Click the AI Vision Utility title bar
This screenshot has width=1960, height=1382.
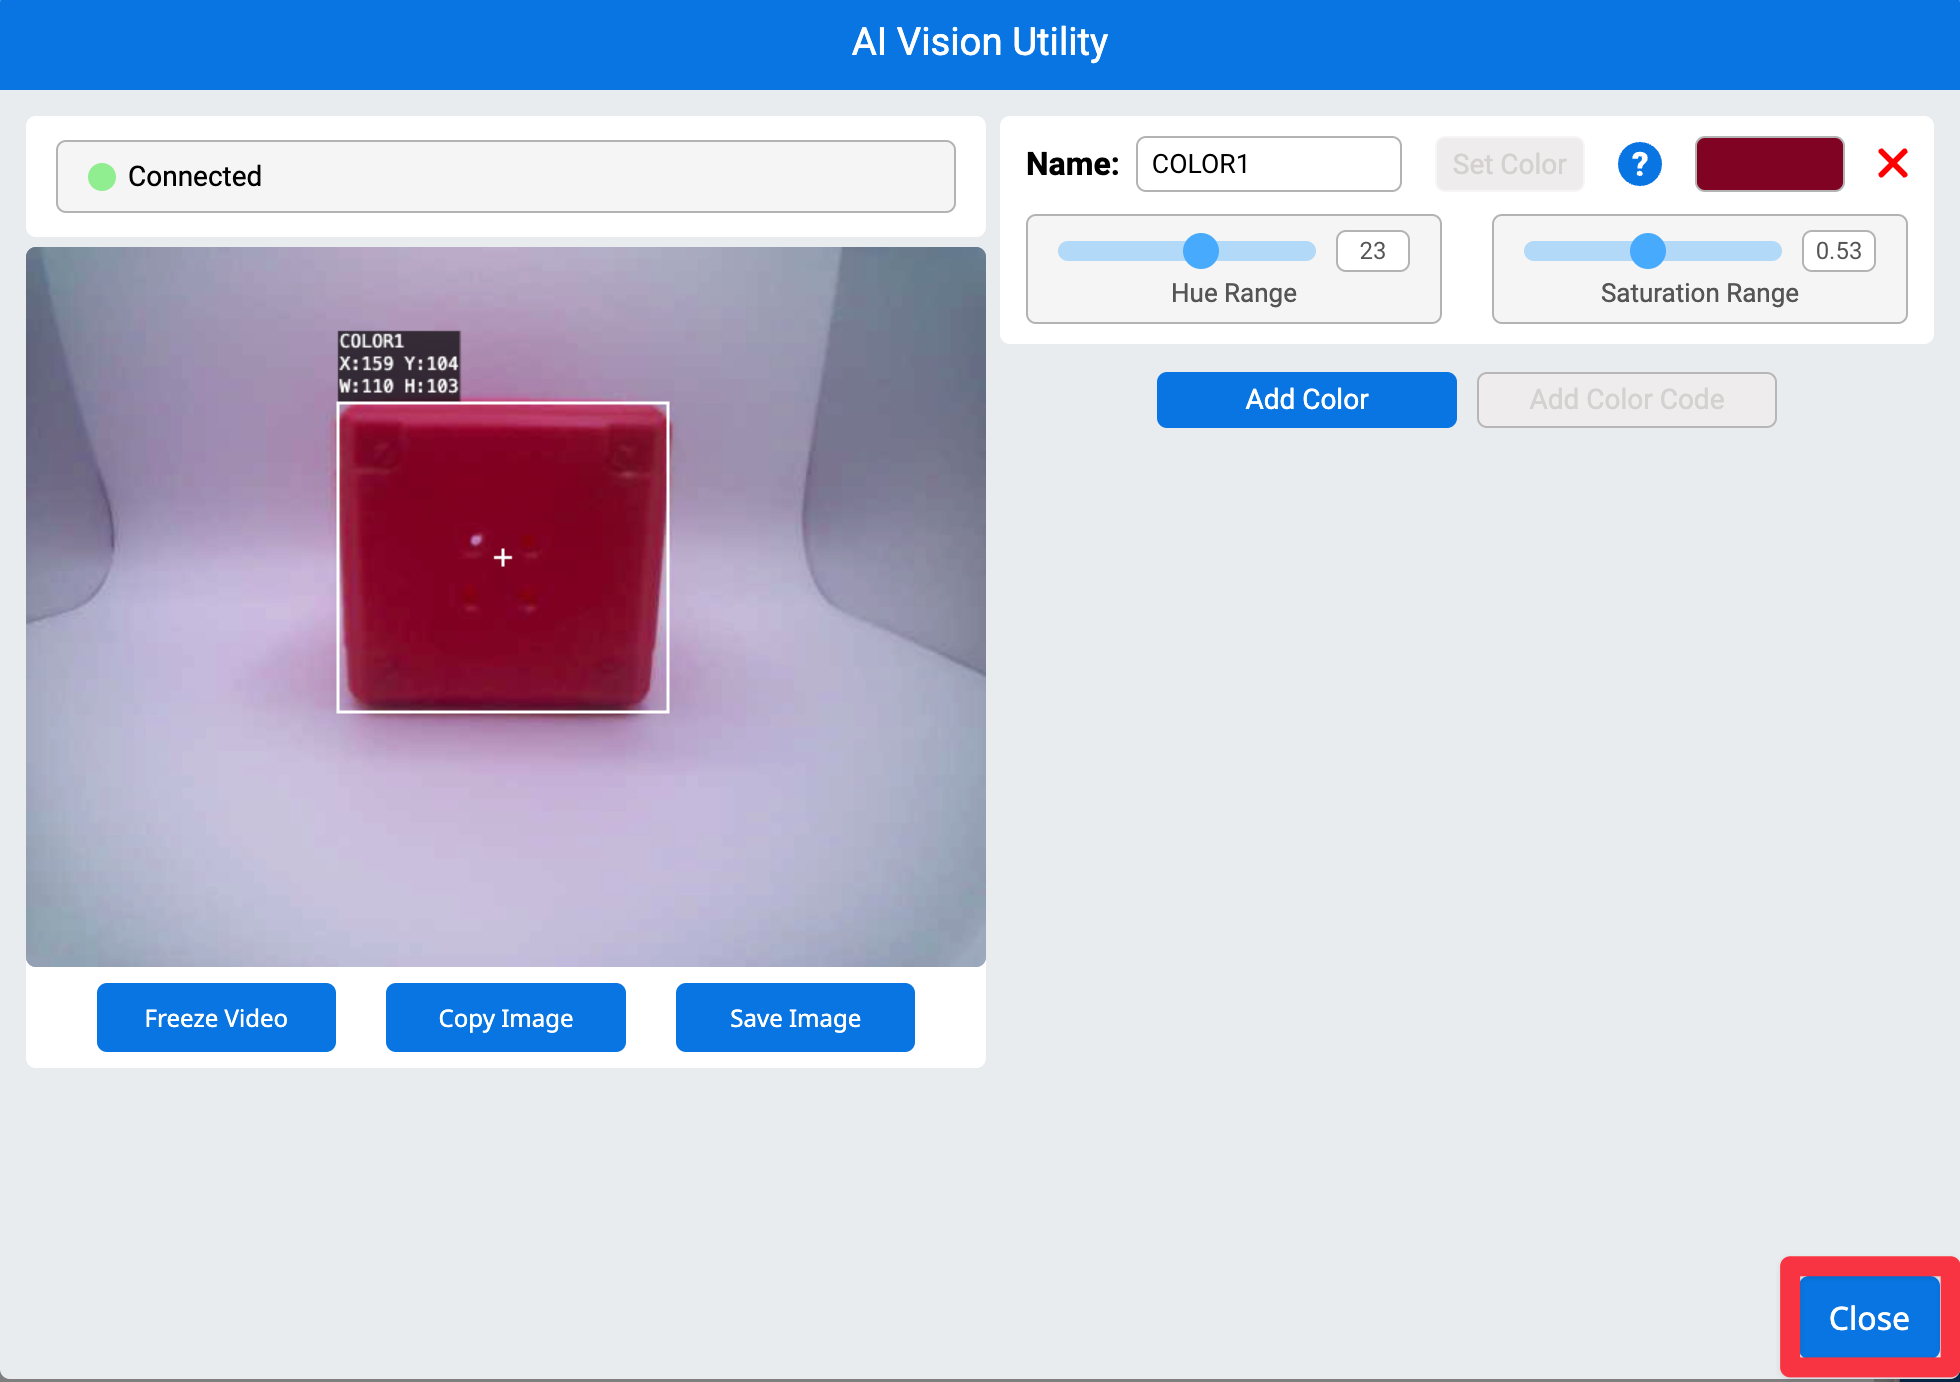(979, 41)
